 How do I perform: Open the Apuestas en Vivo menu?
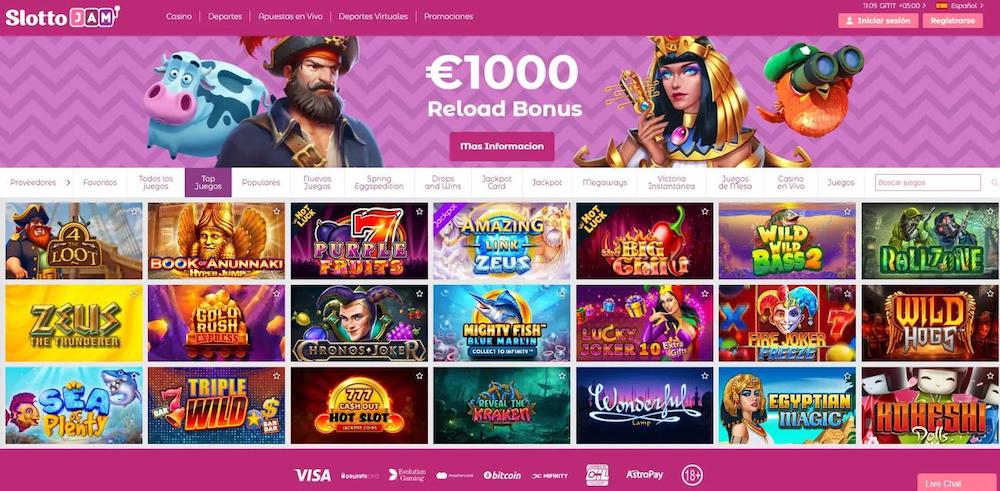pyautogui.click(x=290, y=17)
